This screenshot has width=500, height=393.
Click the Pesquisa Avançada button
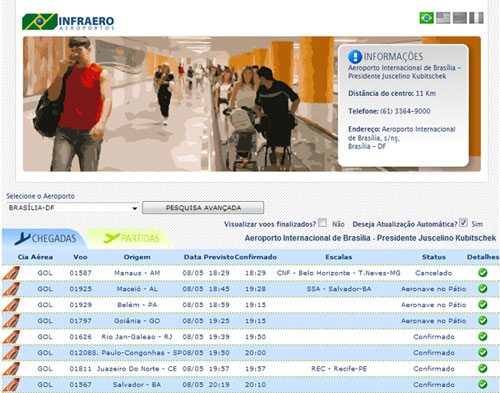click(203, 208)
